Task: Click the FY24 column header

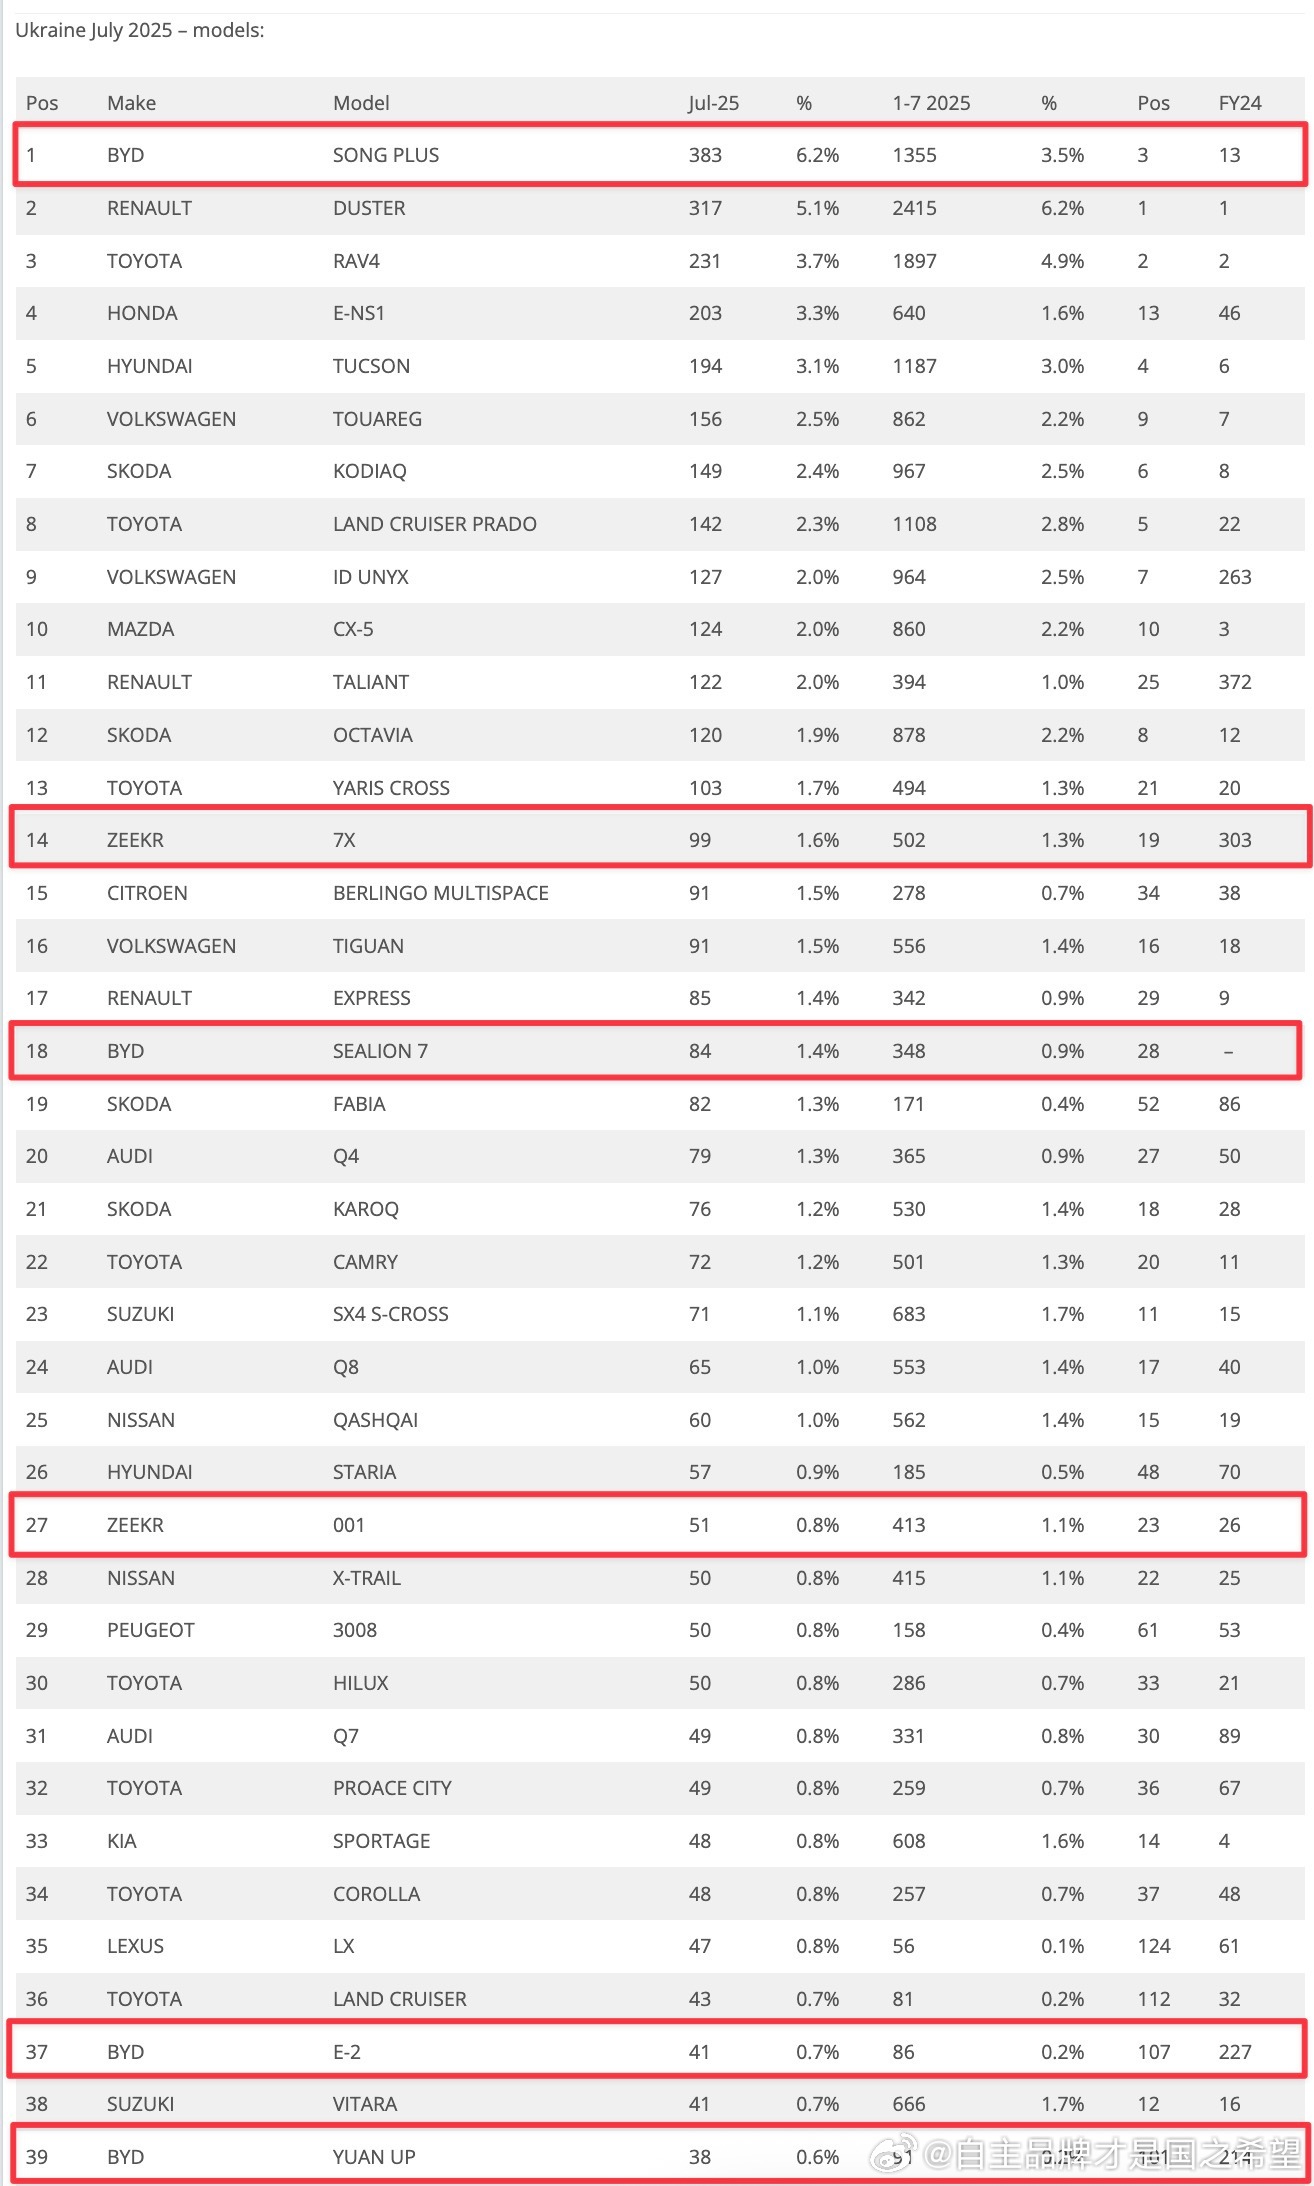Action: pyautogui.click(x=1240, y=103)
